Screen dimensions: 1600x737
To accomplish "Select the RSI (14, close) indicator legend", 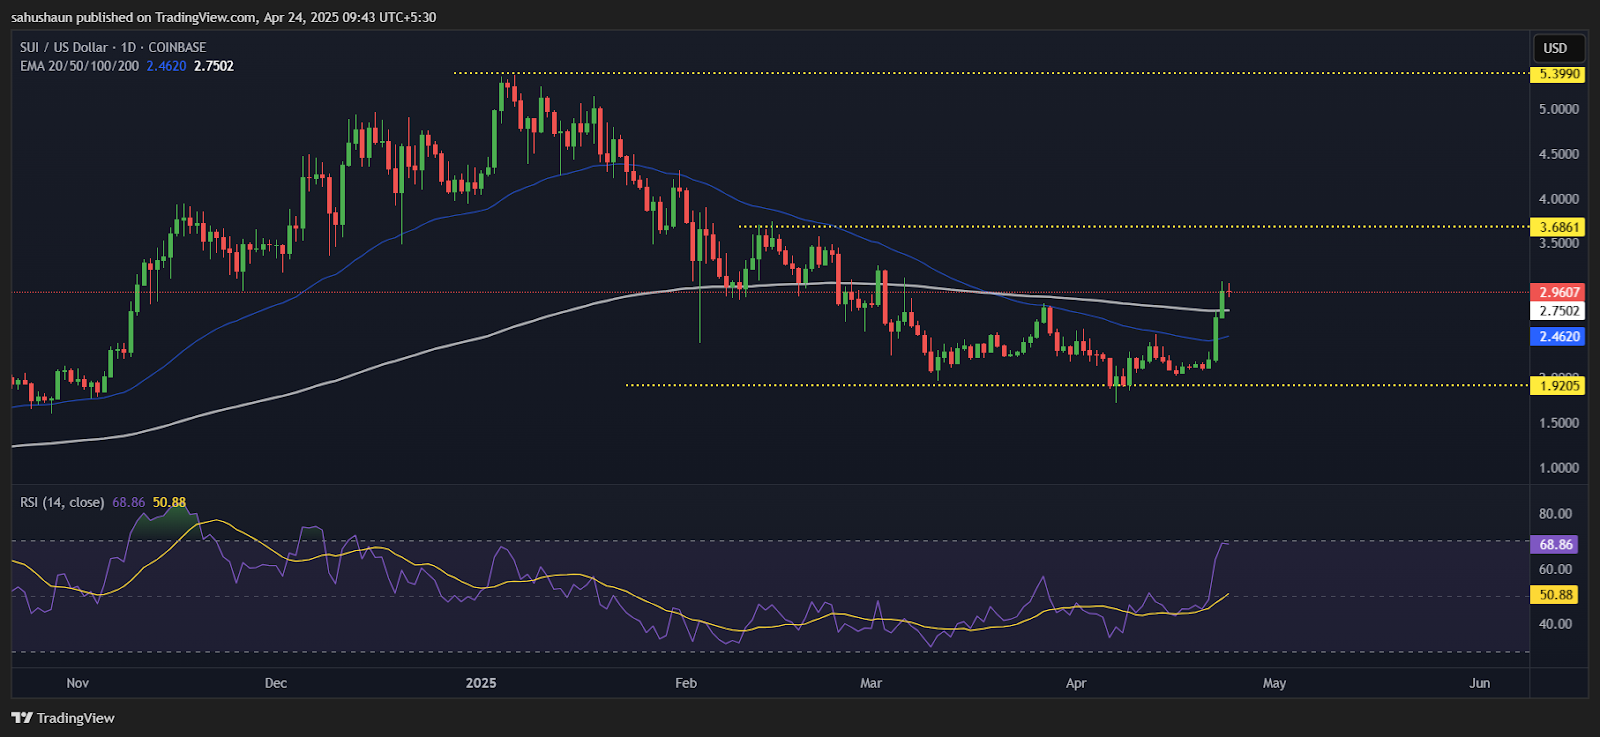I will point(62,502).
